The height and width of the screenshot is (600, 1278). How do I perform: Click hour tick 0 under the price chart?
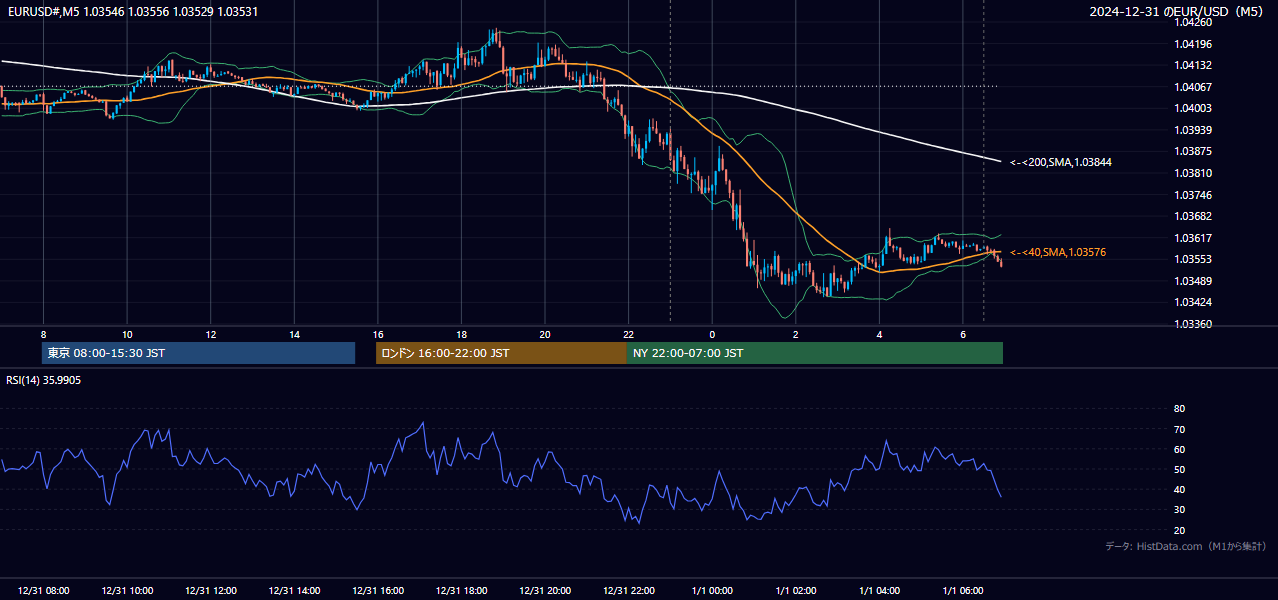pos(712,334)
